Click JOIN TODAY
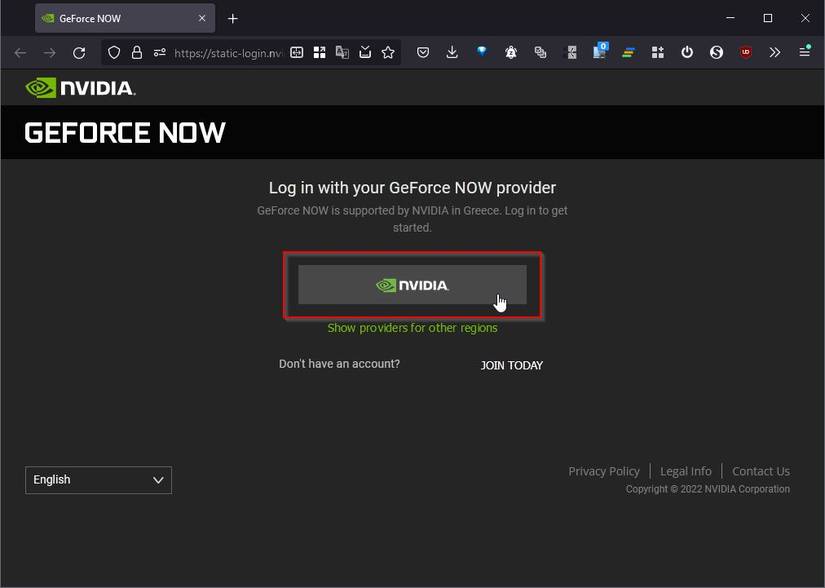The image size is (825, 588). click(511, 365)
